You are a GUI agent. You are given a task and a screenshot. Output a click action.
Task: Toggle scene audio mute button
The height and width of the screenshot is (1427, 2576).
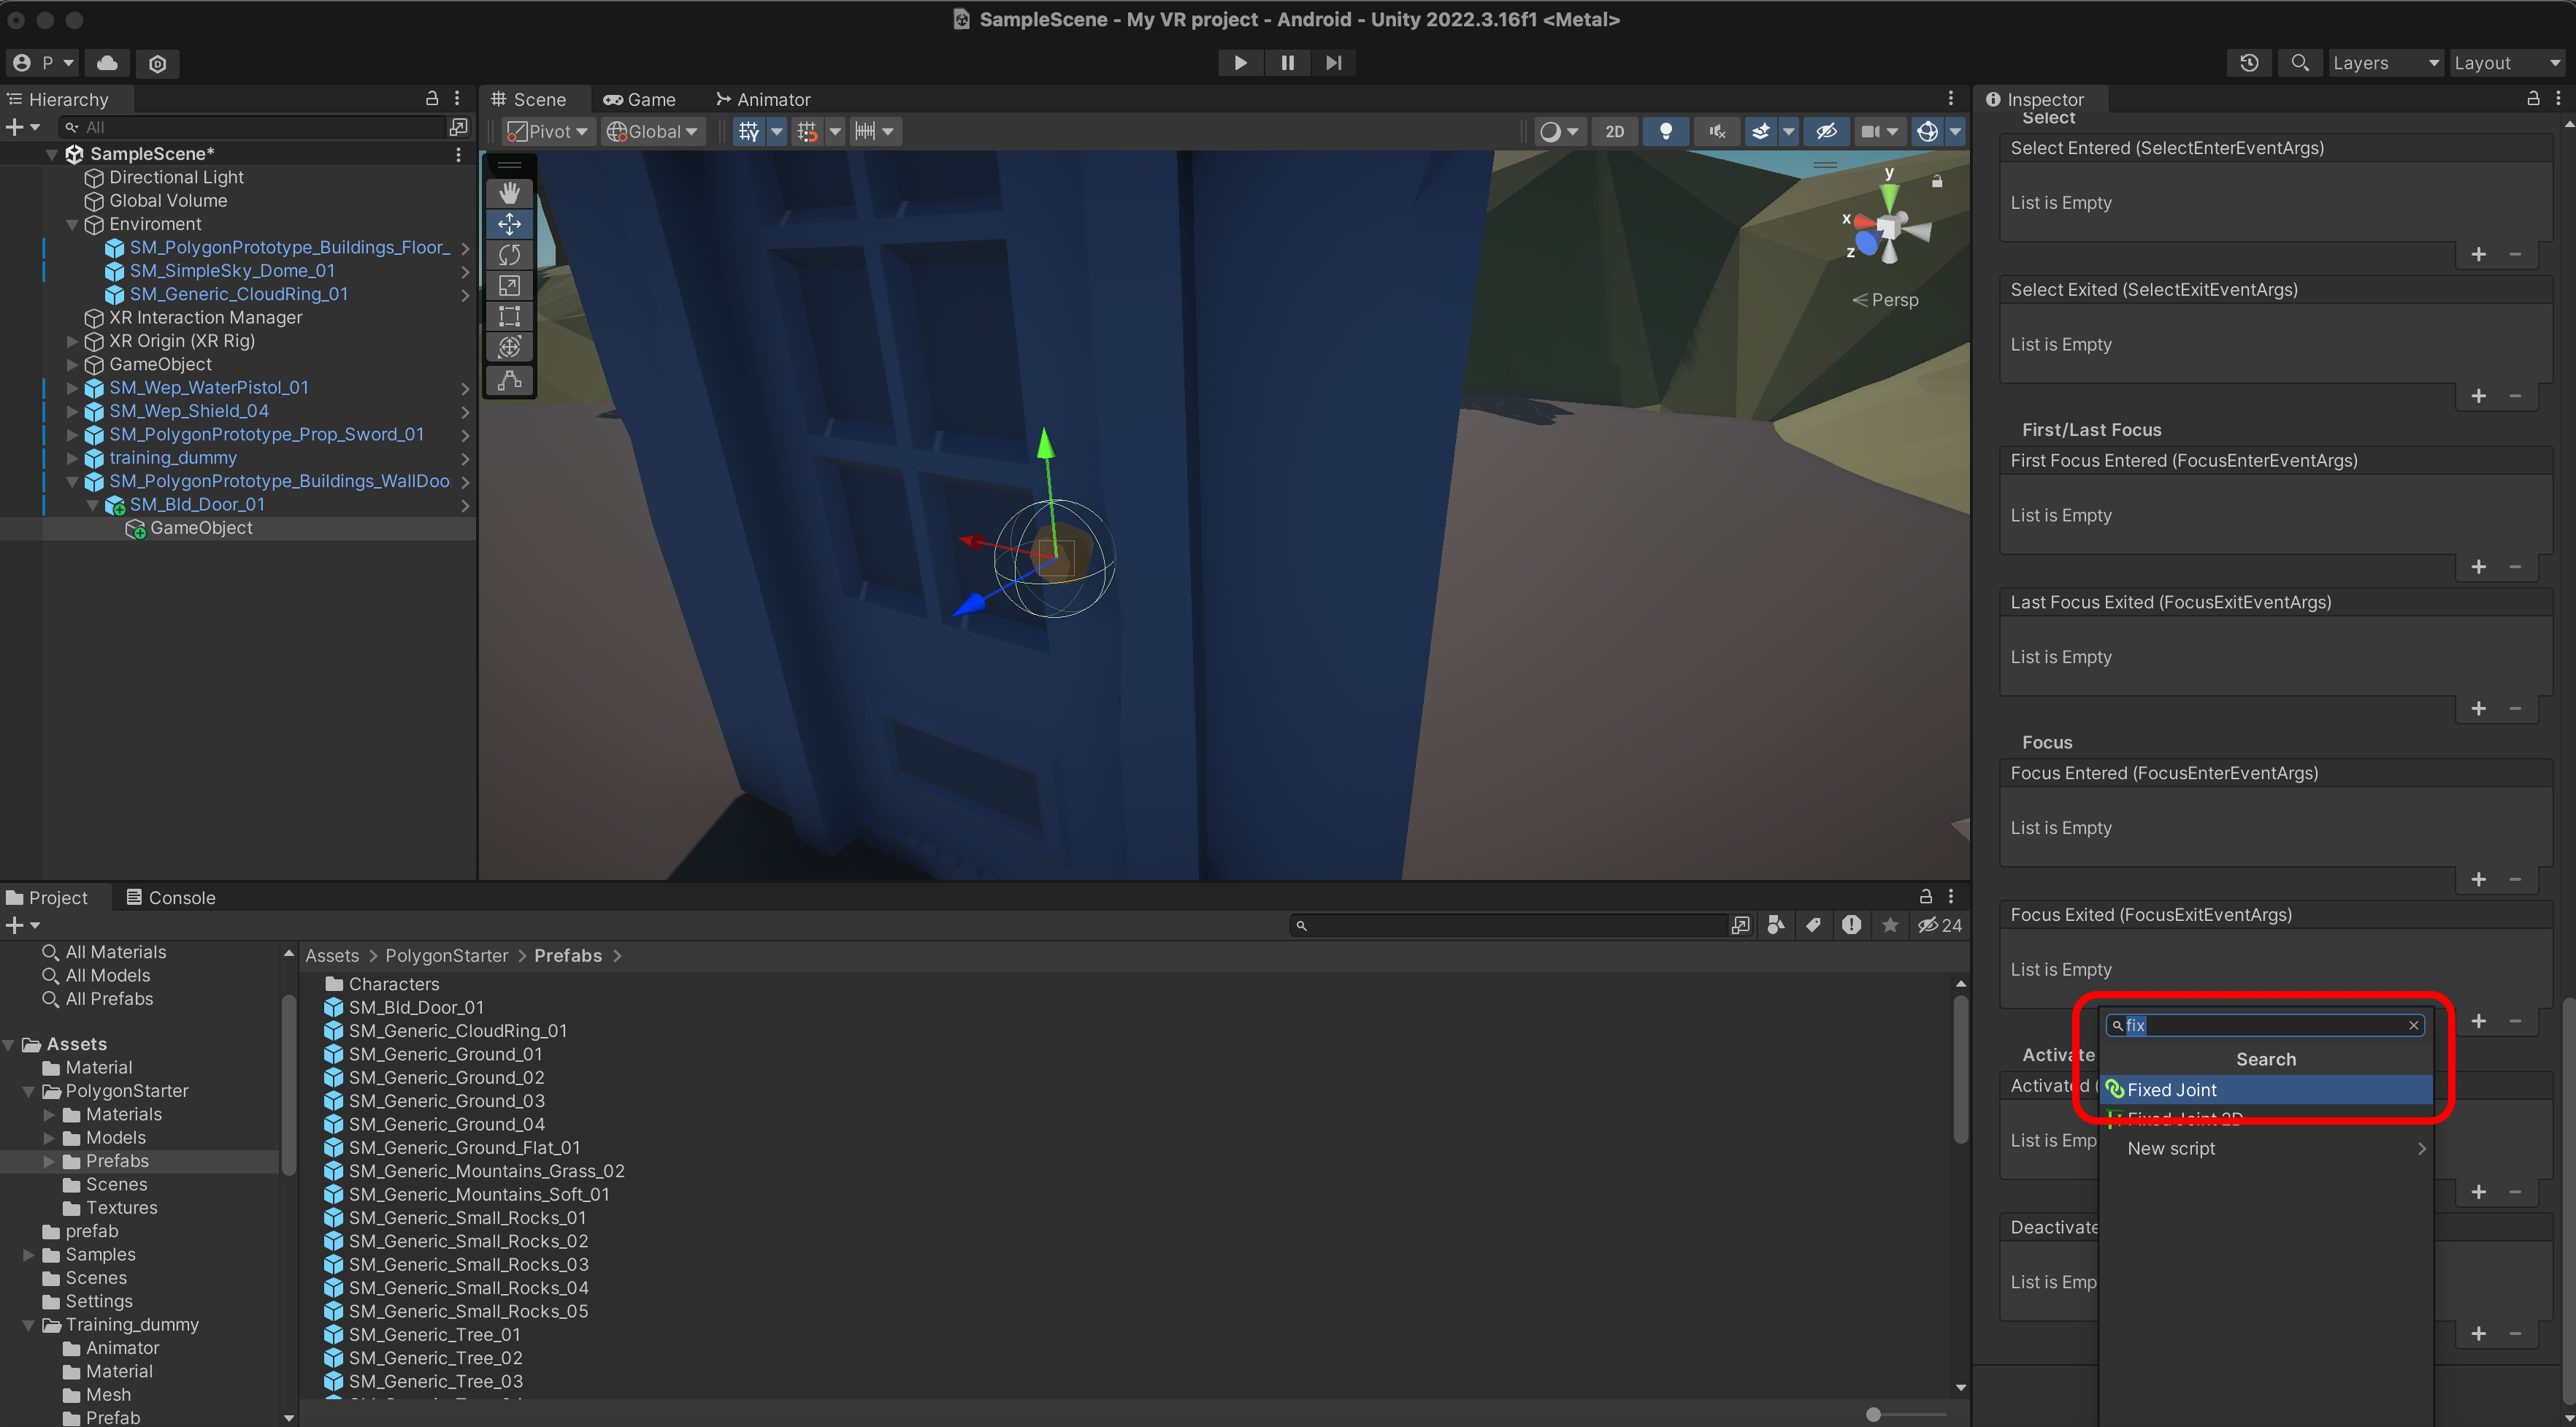click(1716, 131)
